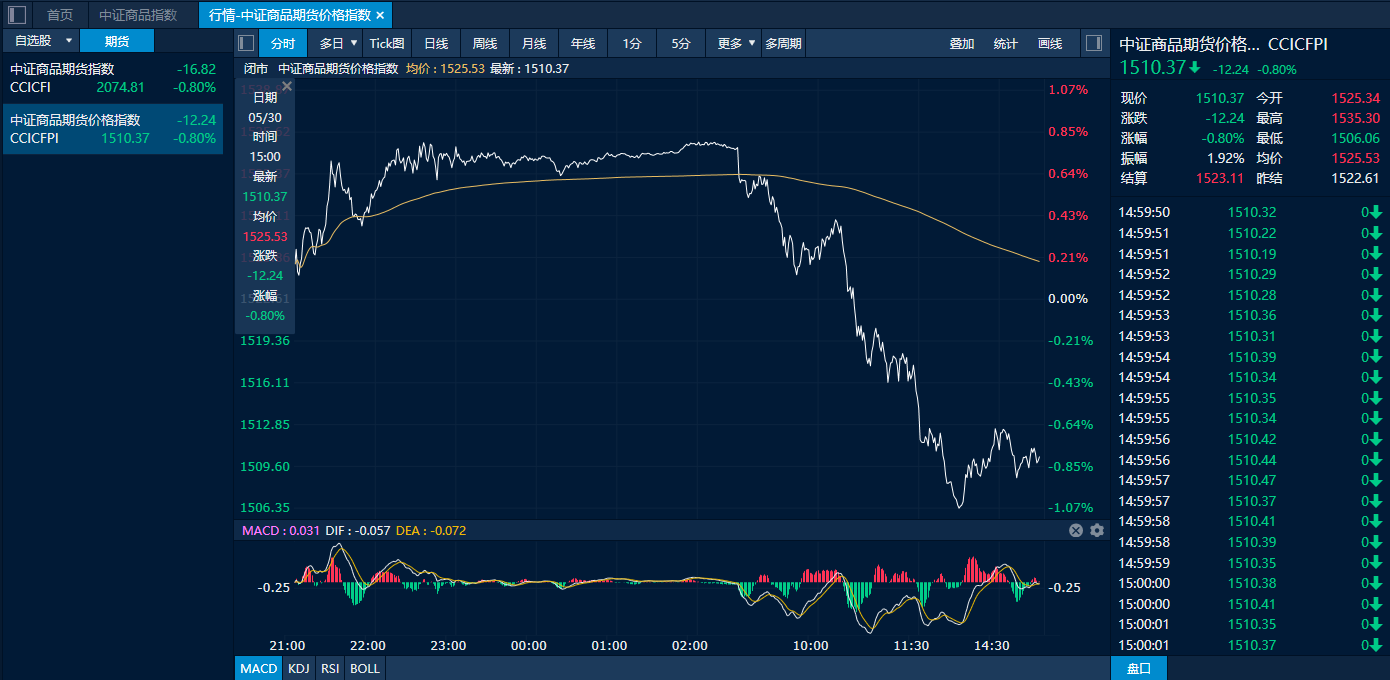Open the 中证商品指数 tab
The height and width of the screenshot is (680, 1390).
138,15
